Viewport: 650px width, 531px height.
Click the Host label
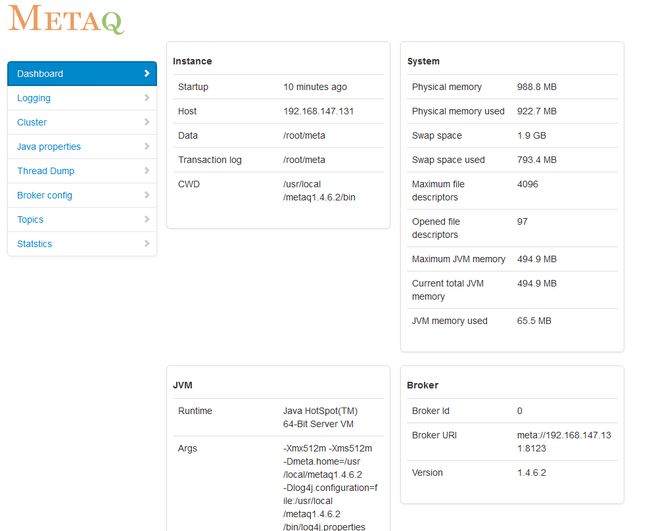point(187,111)
